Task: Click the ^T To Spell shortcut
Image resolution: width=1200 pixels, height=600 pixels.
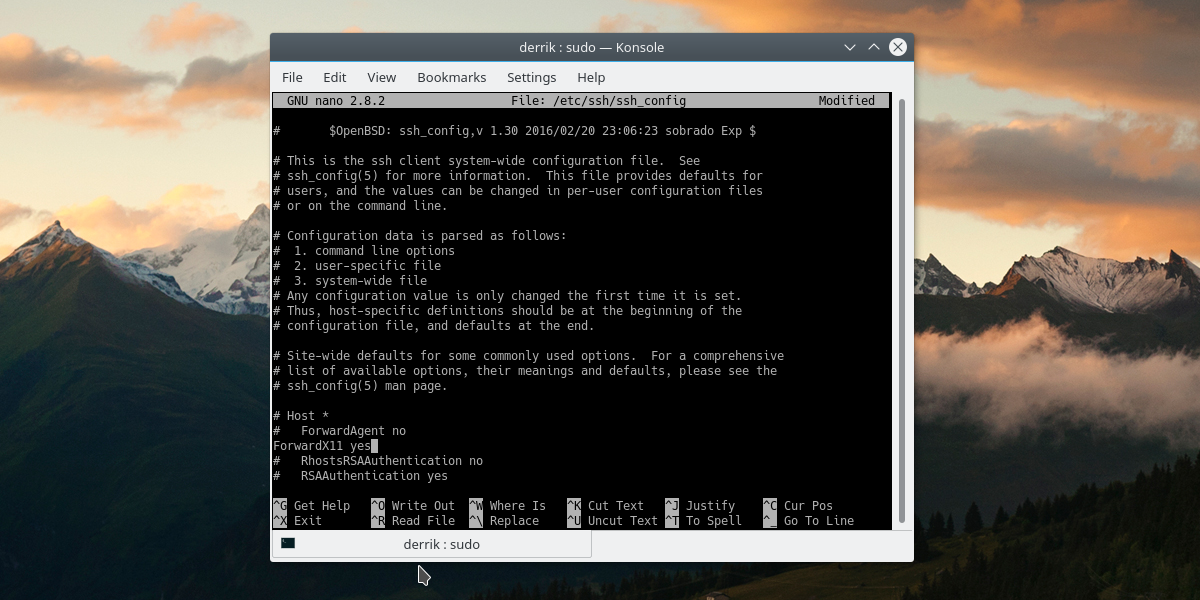Action: click(706, 520)
